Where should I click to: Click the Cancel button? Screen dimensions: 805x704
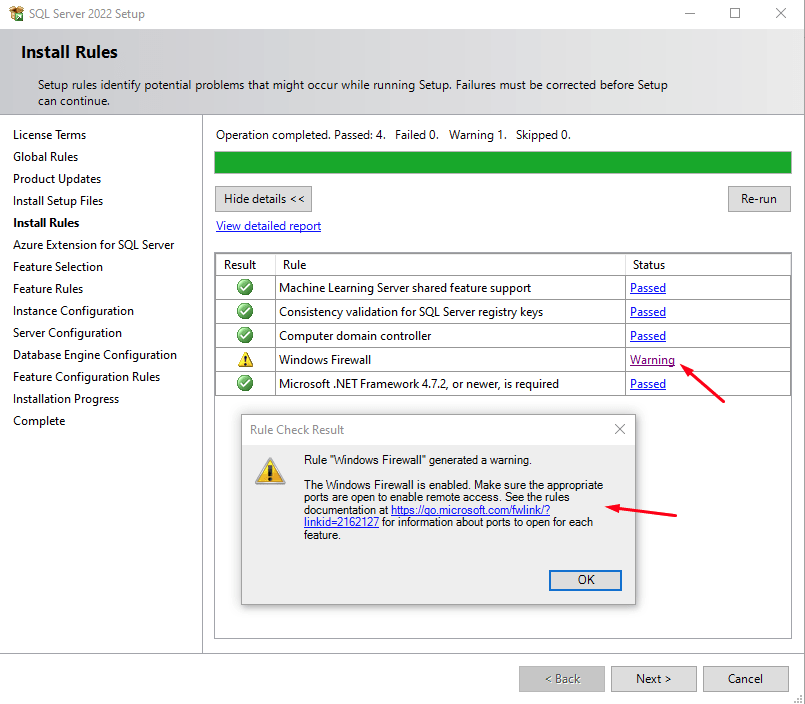[745, 679]
